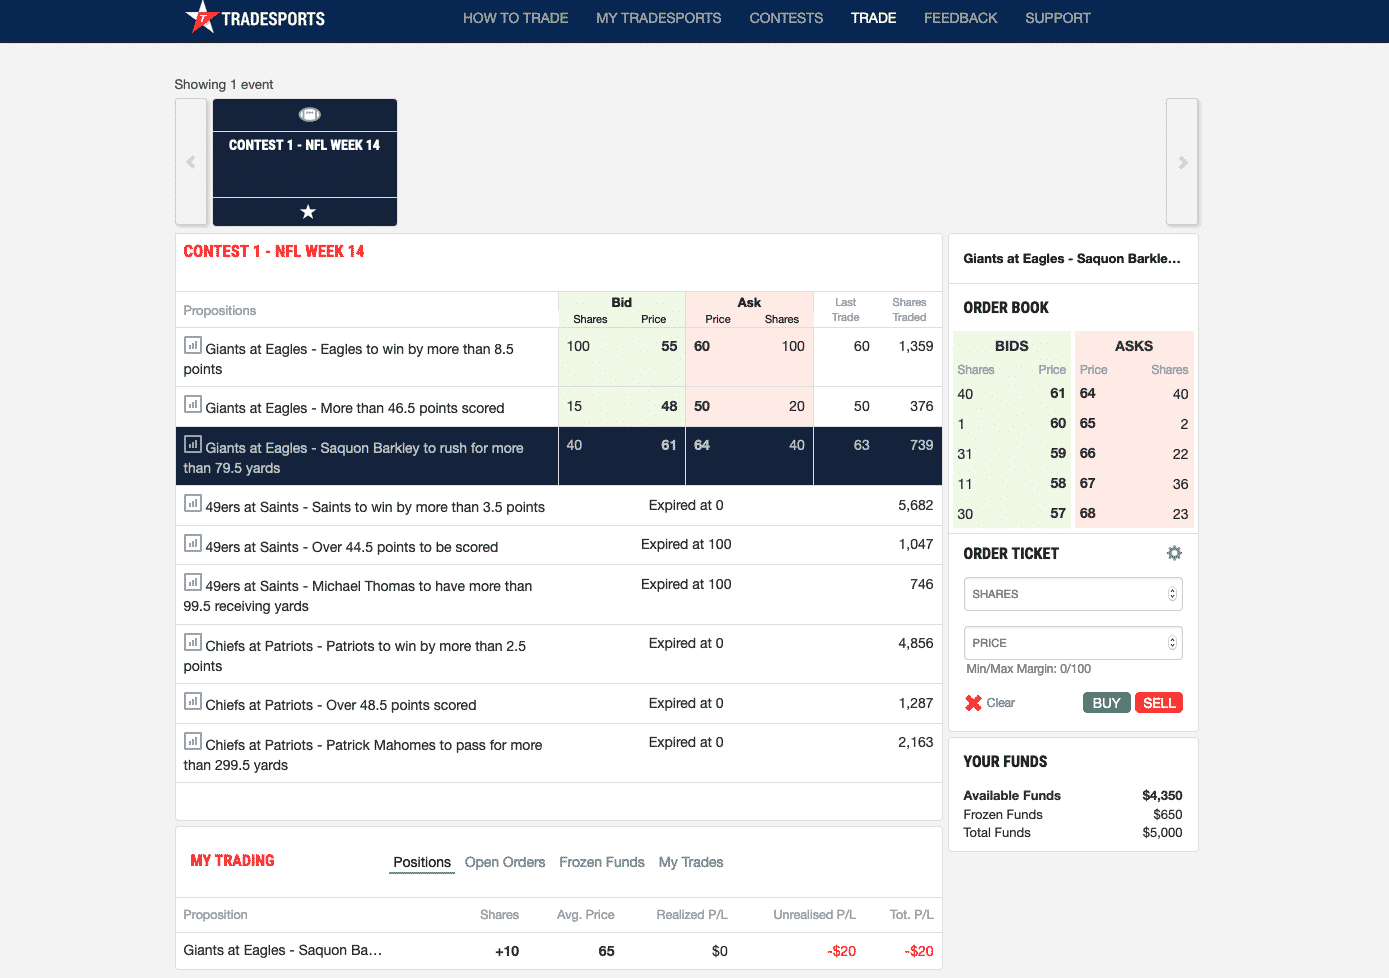Open FEEDBACK page
Viewport: 1389px width, 978px height.
(960, 18)
